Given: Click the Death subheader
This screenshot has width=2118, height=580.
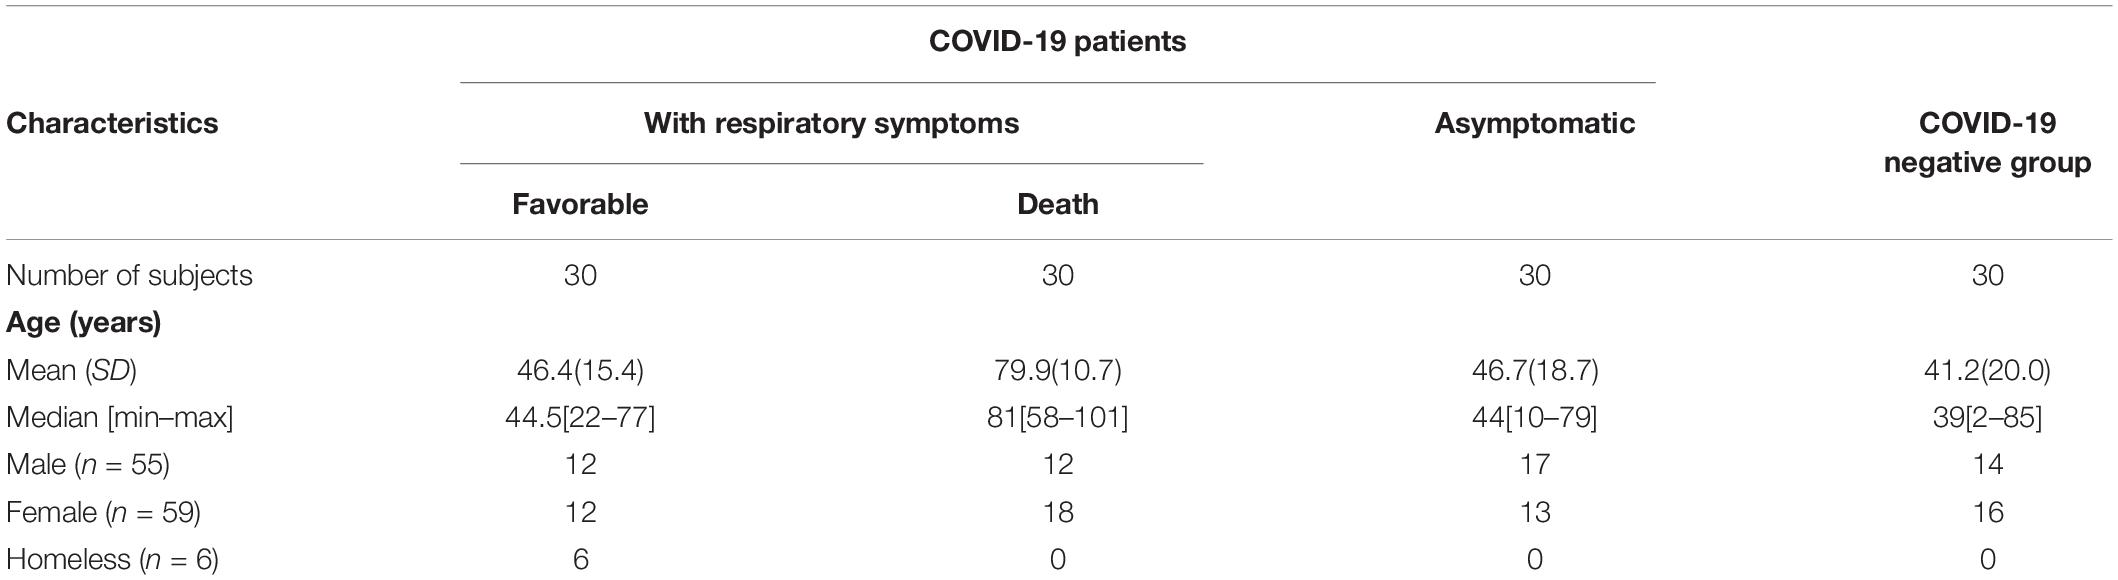Looking at the screenshot, I should (1057, 204).
